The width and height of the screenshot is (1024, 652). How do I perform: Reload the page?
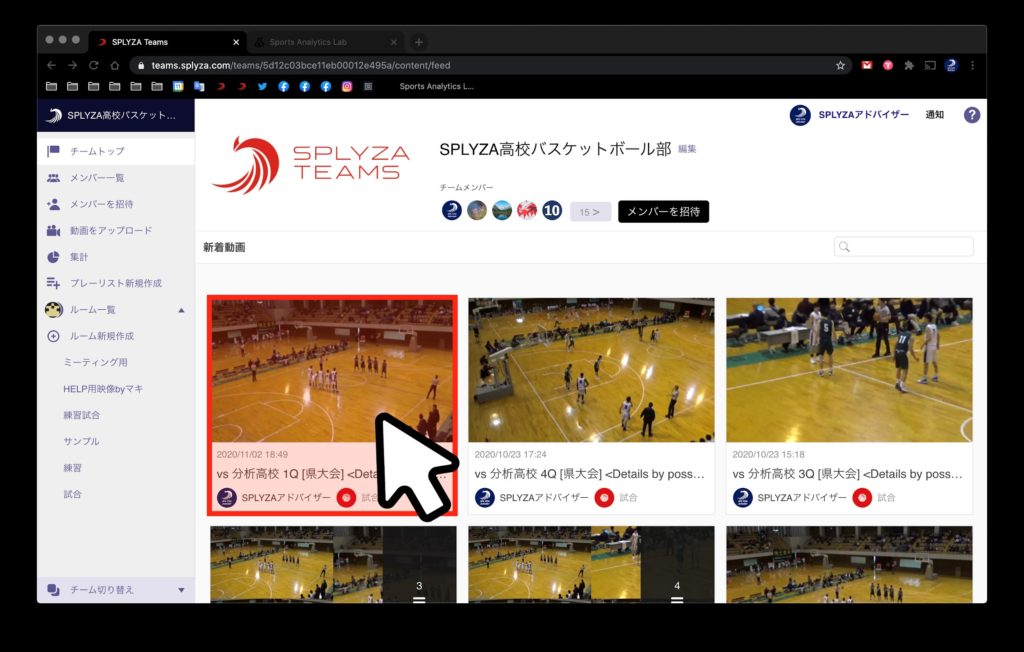(x=93, y=65)
